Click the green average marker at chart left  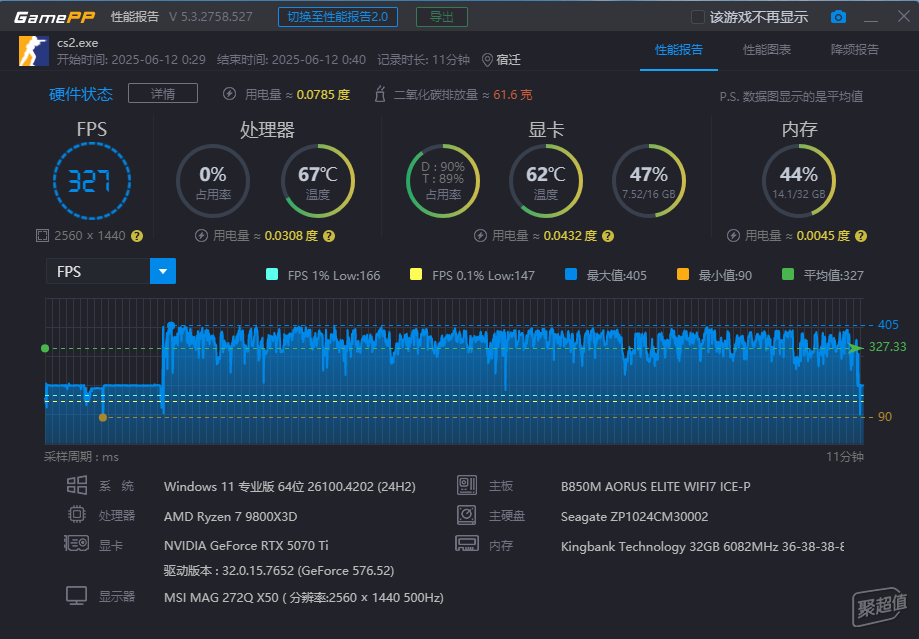[45, 348]
